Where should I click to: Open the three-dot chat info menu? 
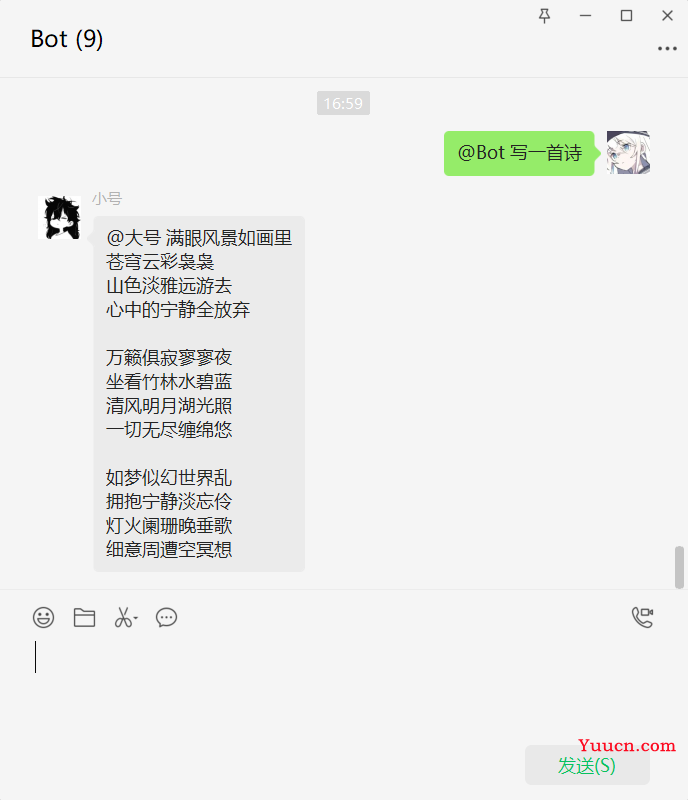coord(667,49)
